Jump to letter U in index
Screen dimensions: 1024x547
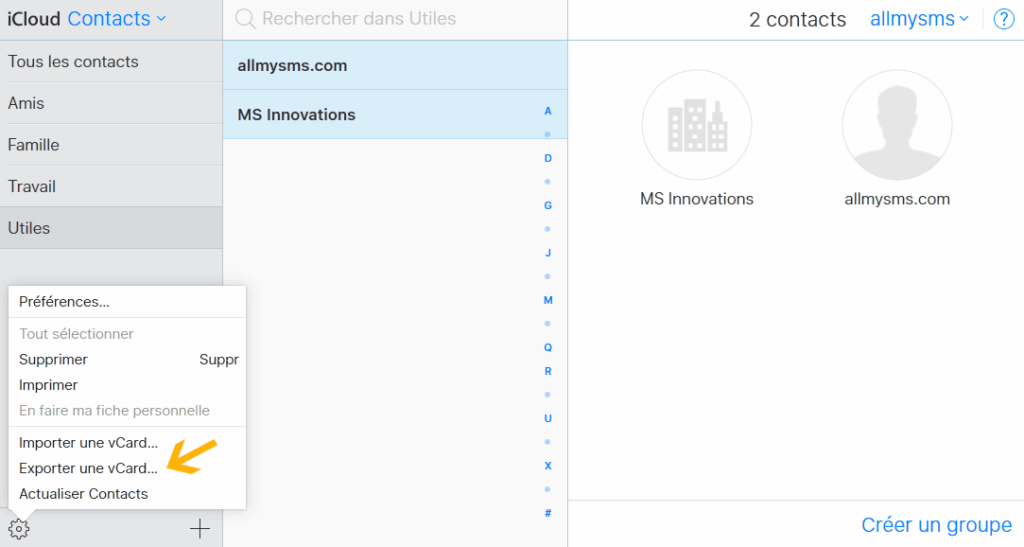pos(548,418)
